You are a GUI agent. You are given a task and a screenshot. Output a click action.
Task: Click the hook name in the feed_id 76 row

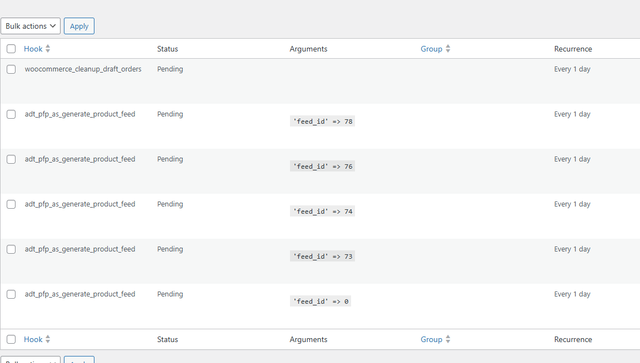[80, 159]
